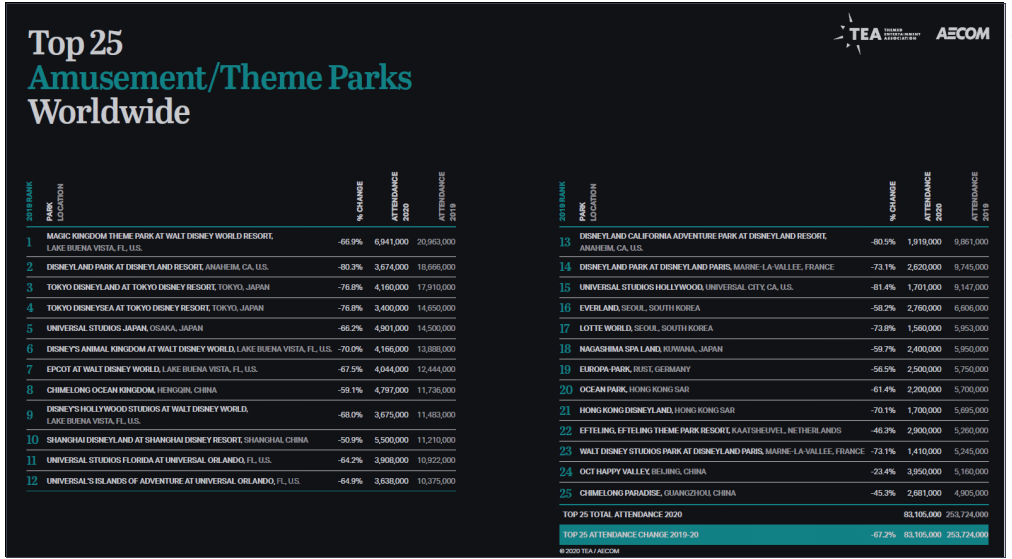Click the -46.3% change value

(883, 431)
